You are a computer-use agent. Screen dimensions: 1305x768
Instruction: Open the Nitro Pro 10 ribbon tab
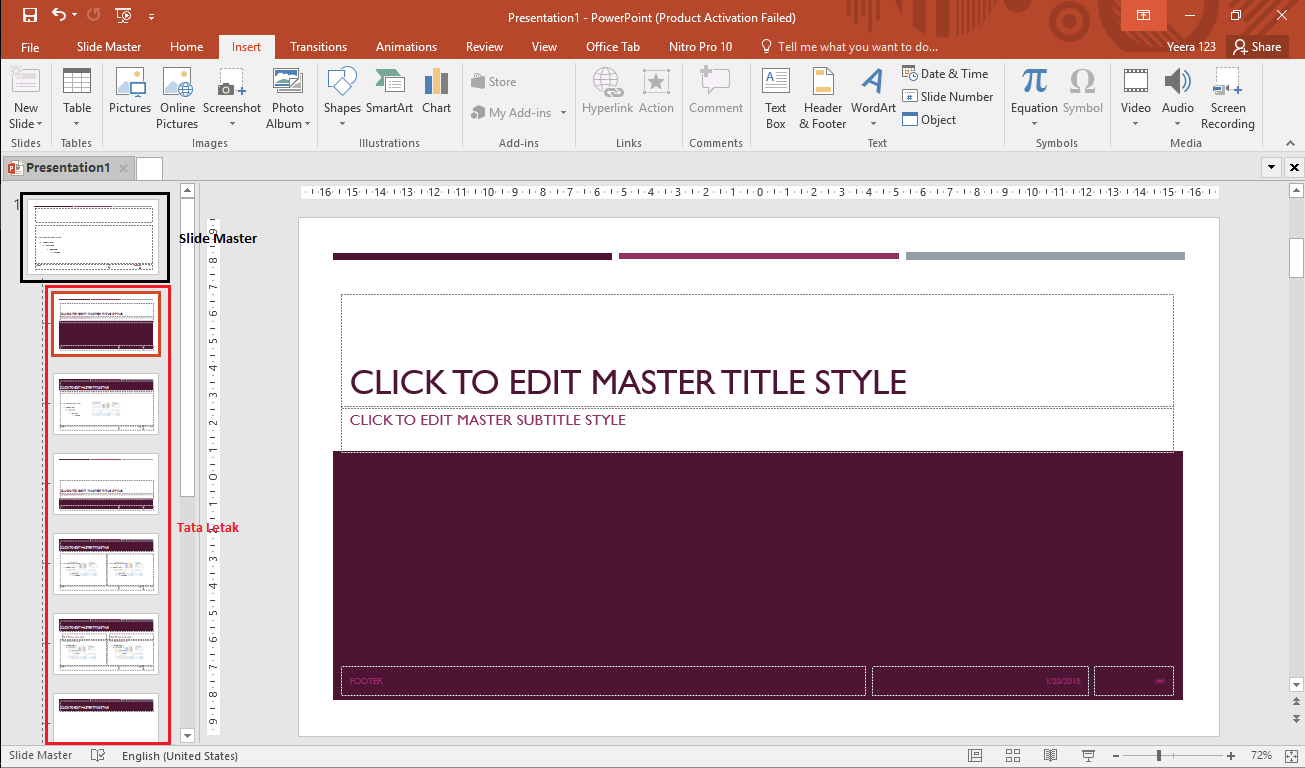click(x=700, y=46)
